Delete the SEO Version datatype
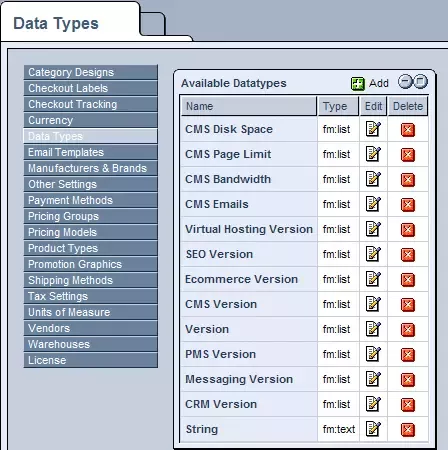This screenshot has height=450, width=448. [408, 255]
